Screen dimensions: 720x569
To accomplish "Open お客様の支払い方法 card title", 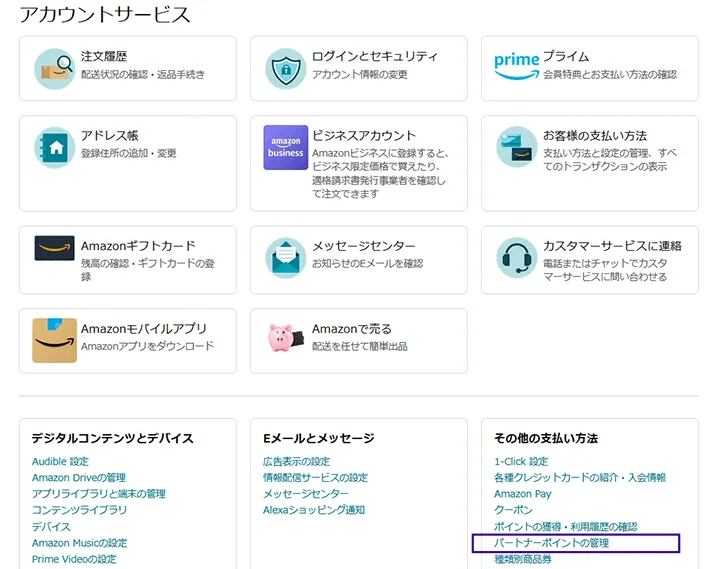I will (x=595, y=135).
